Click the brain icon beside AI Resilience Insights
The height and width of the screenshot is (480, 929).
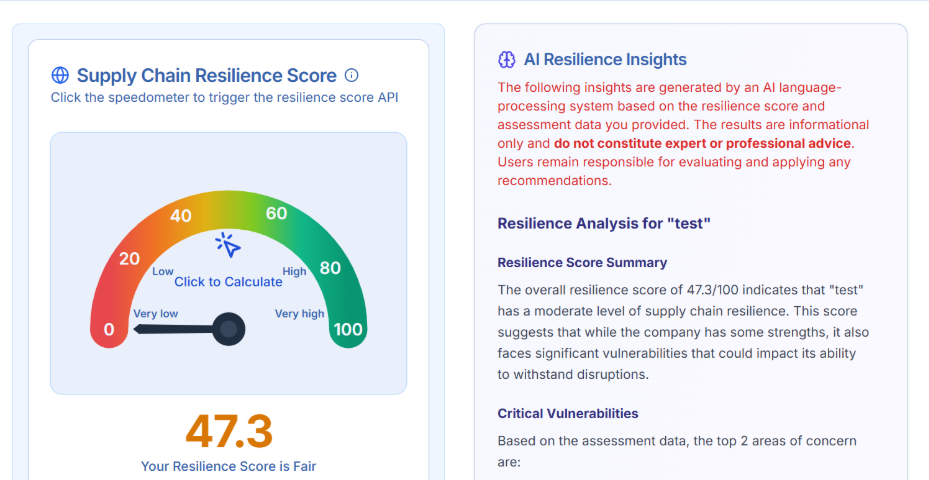pos(506,60)
